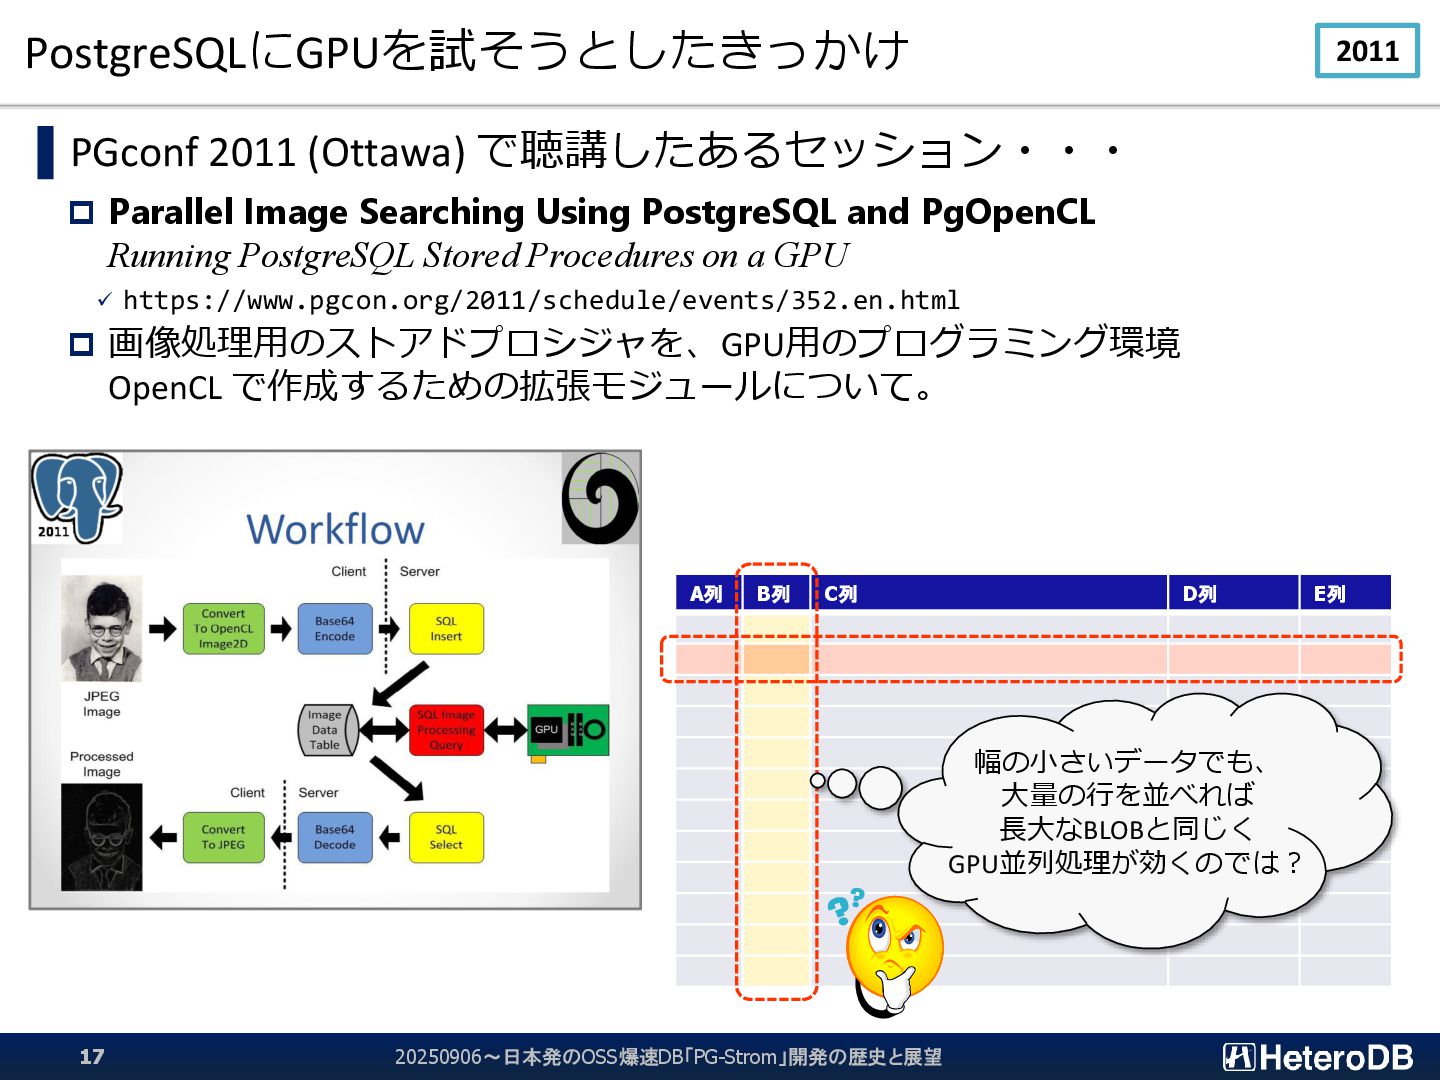Click the SQL Select yellow box
Viewport: 1440px width, 1080px height.
click(x=446, y=837)
